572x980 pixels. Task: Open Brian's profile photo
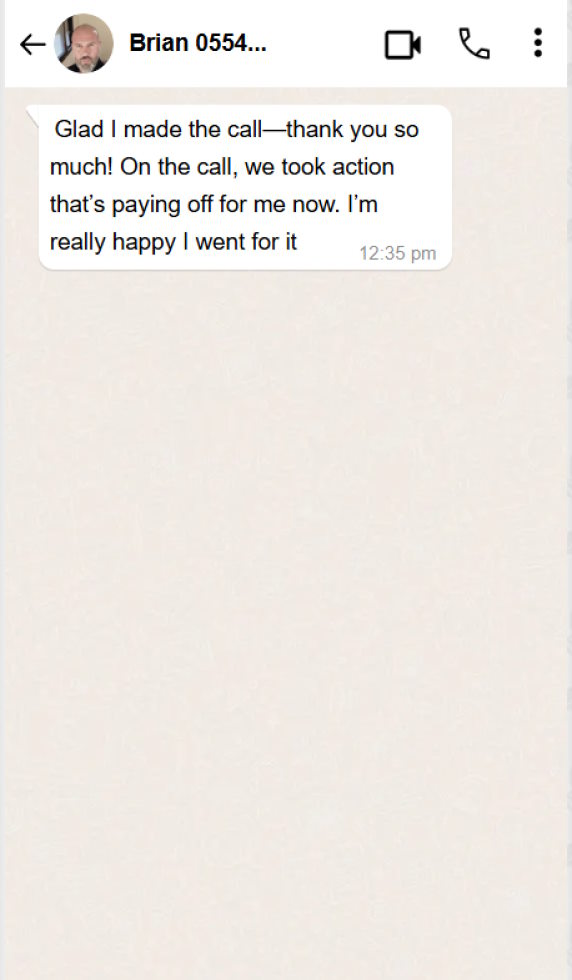pyautogui.click(x=84, y=44)
